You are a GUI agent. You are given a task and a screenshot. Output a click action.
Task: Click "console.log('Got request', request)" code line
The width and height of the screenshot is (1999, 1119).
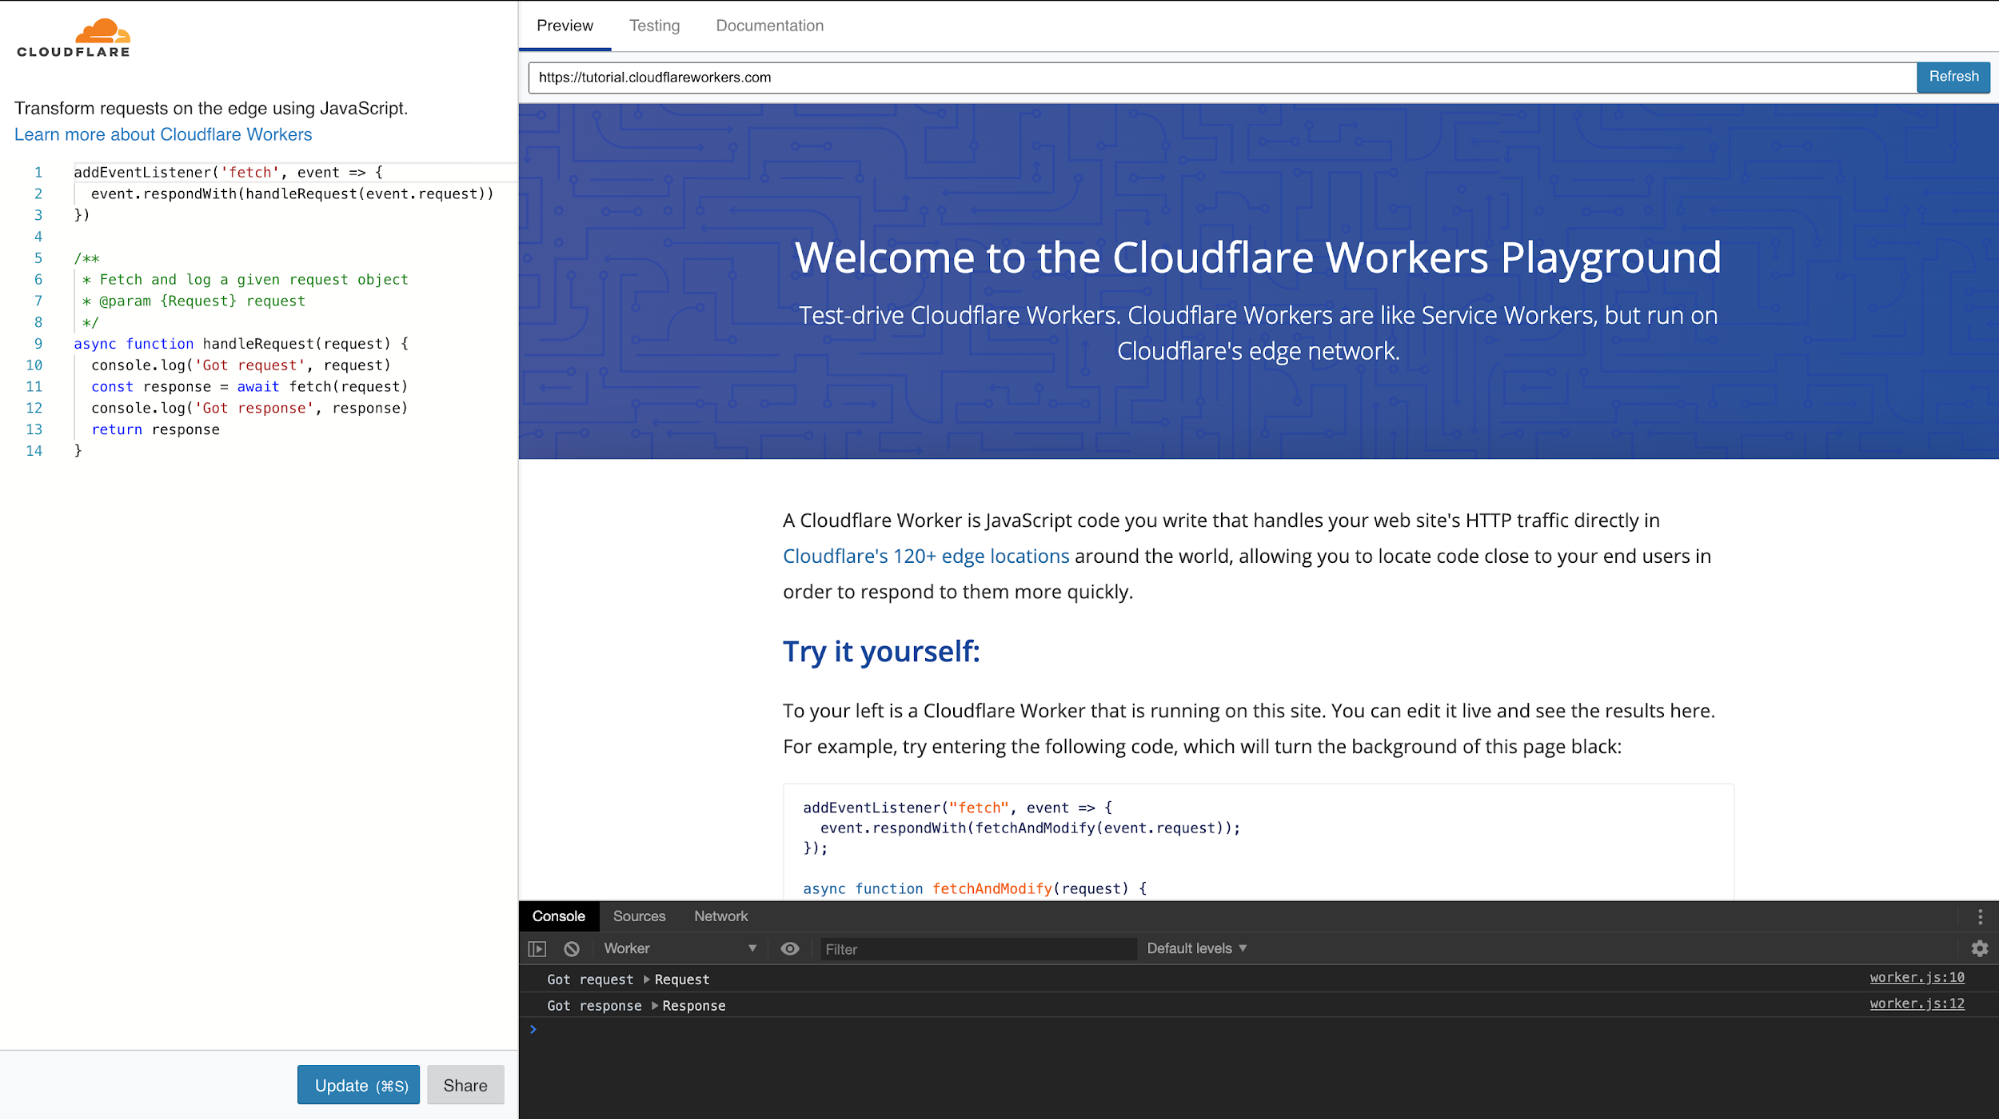coord(241,366)
